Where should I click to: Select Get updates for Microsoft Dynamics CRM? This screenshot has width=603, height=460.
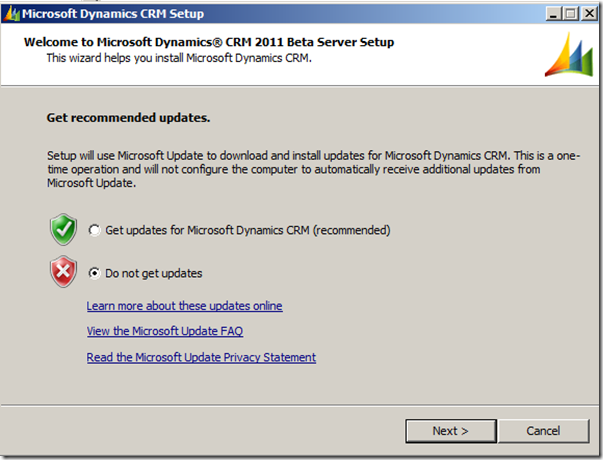(94, 230)
